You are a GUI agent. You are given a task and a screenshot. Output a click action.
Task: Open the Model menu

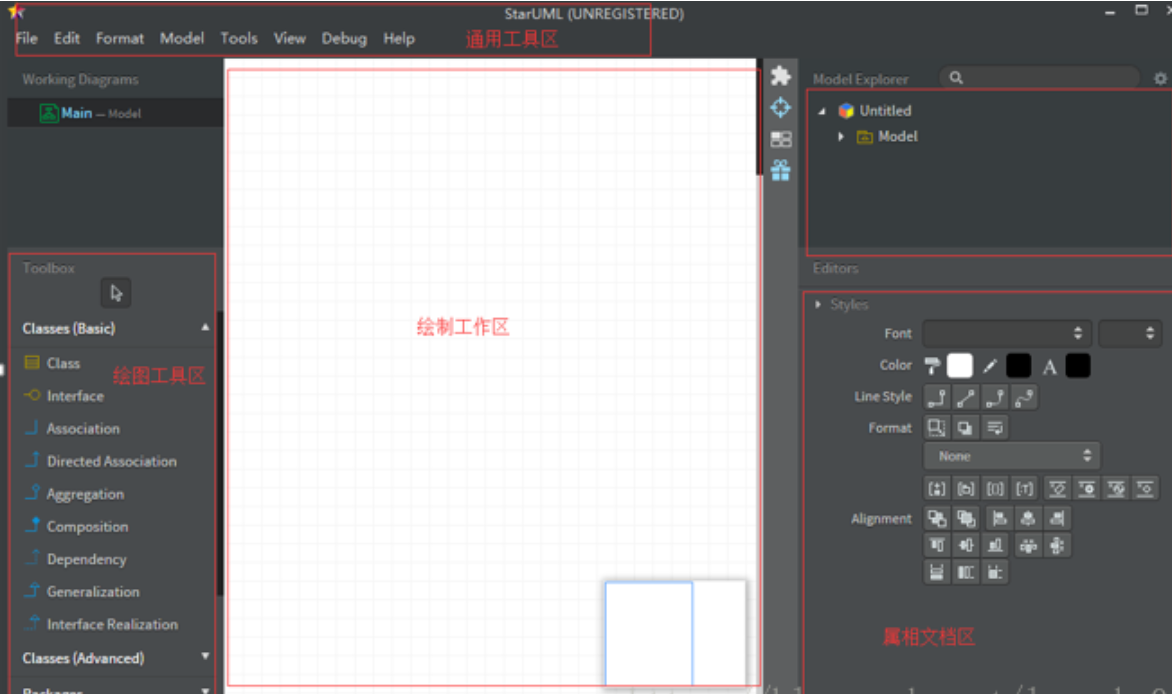182,38
